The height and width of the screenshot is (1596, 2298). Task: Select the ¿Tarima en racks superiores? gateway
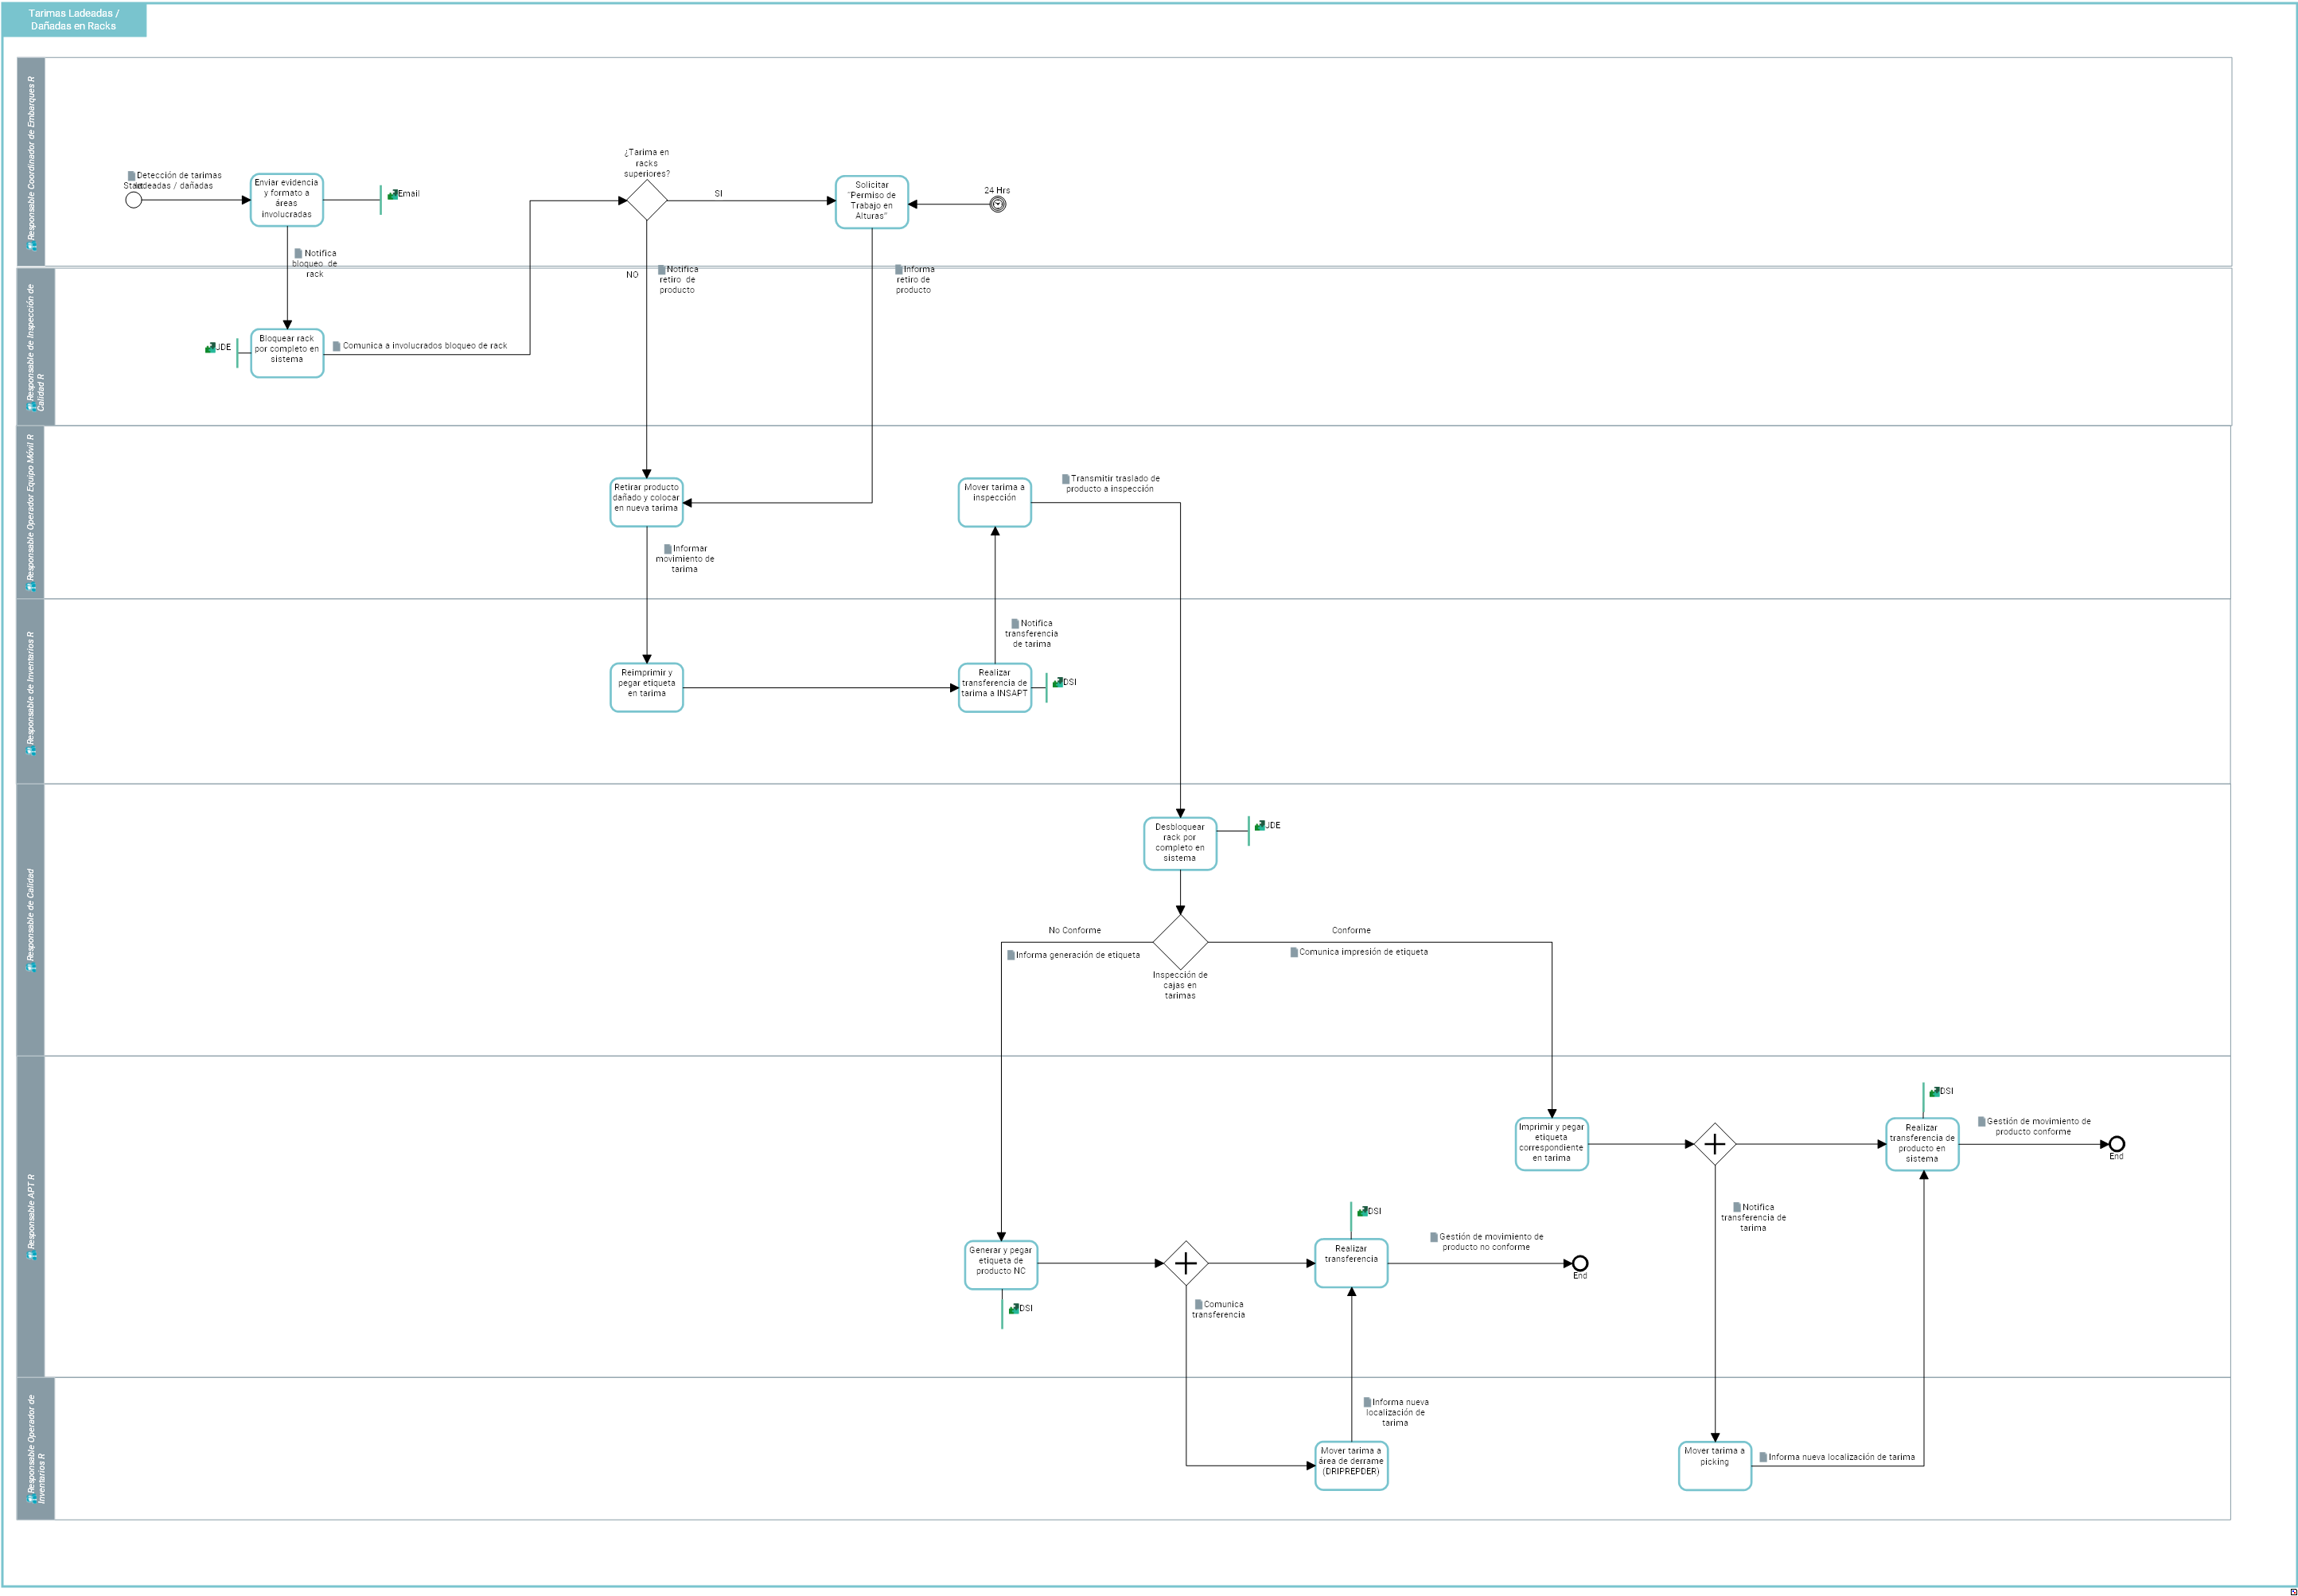click(647, 200)
